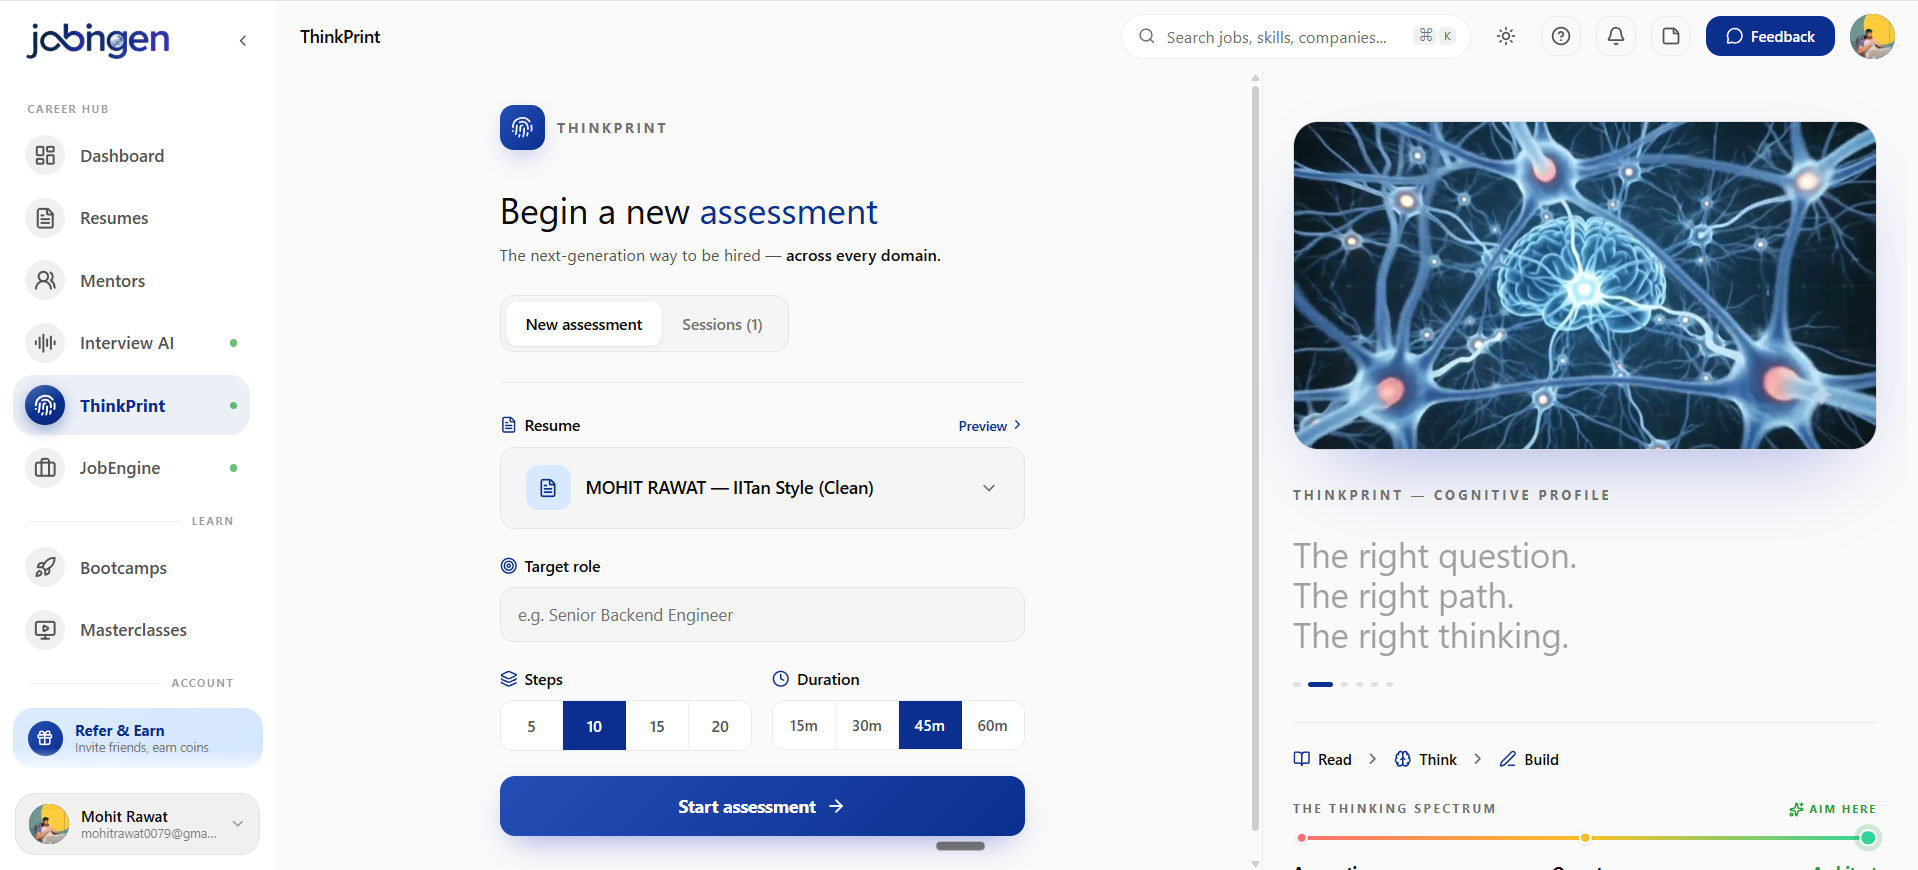Viewport: 1918px width, 870px height.
Task: Select 10 steps
Action: (x=594, y=726)
